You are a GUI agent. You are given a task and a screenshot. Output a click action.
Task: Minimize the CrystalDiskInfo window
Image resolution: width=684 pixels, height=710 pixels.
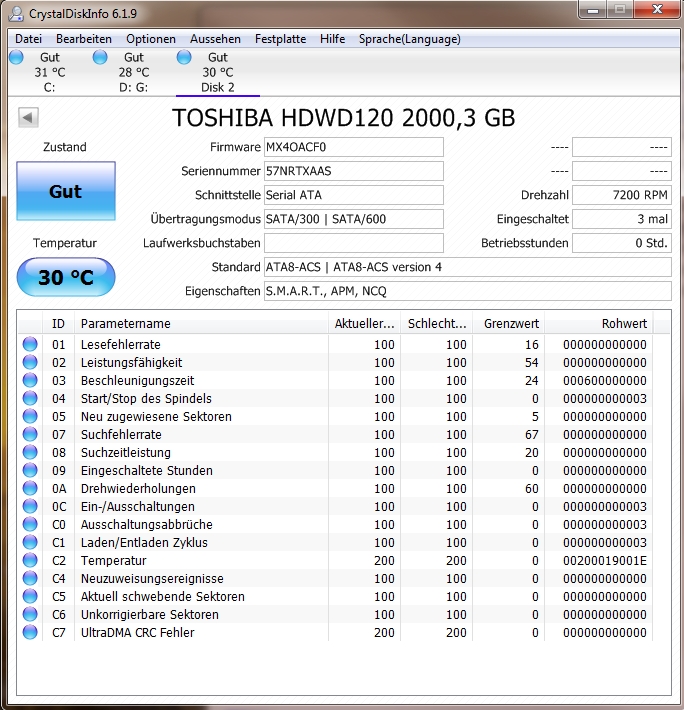click(593, 10)
